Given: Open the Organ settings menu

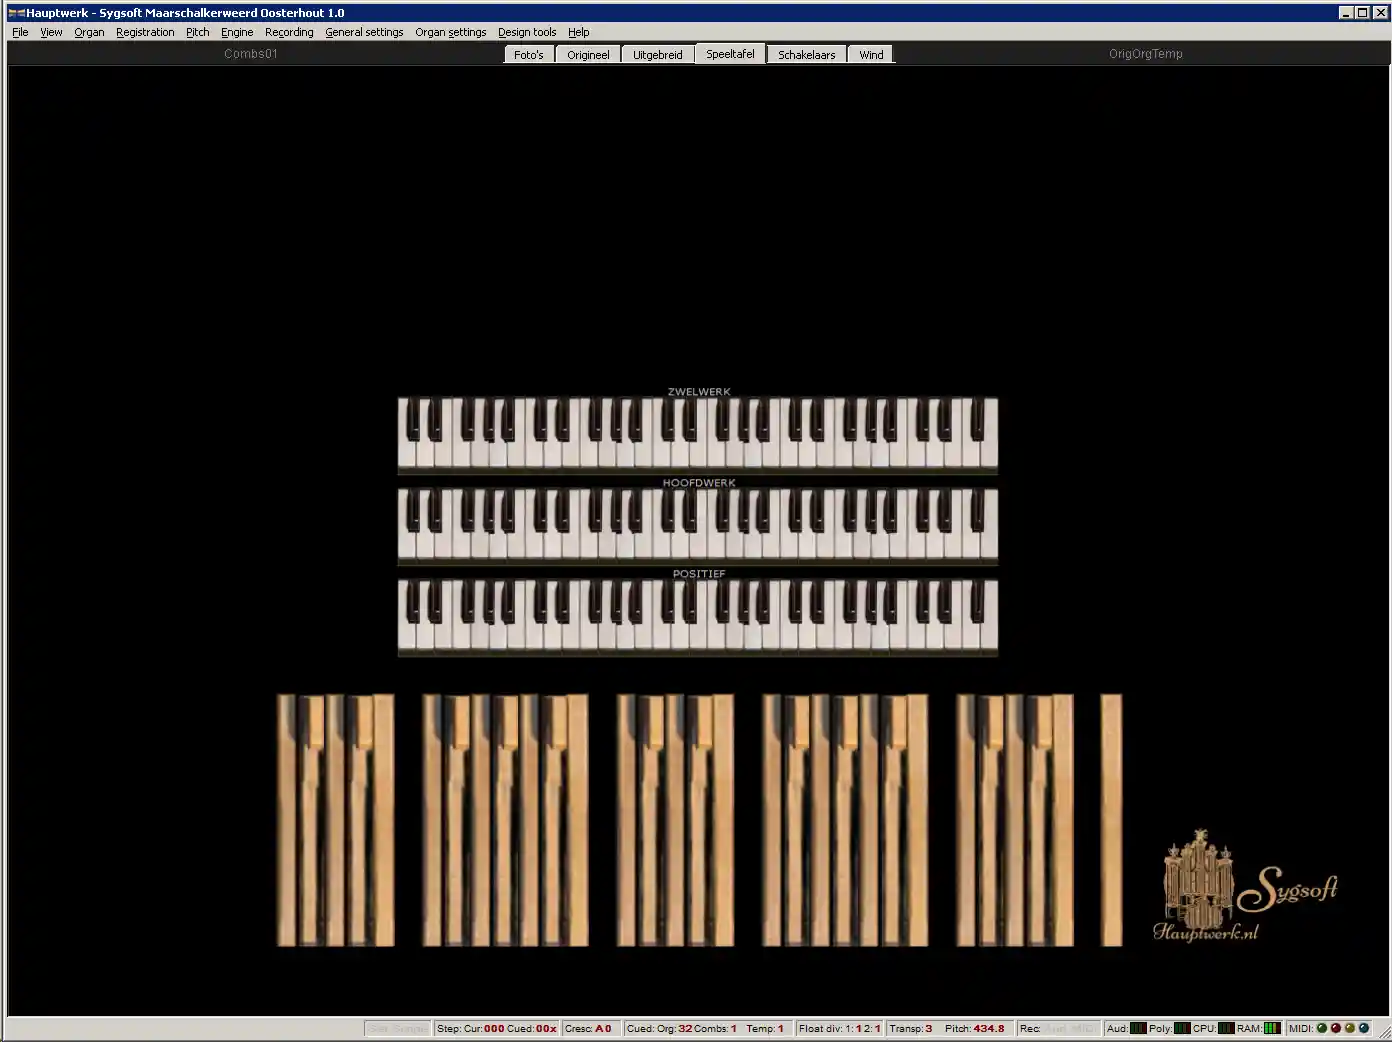Looking at the screenshot, I should coord(450,32).
